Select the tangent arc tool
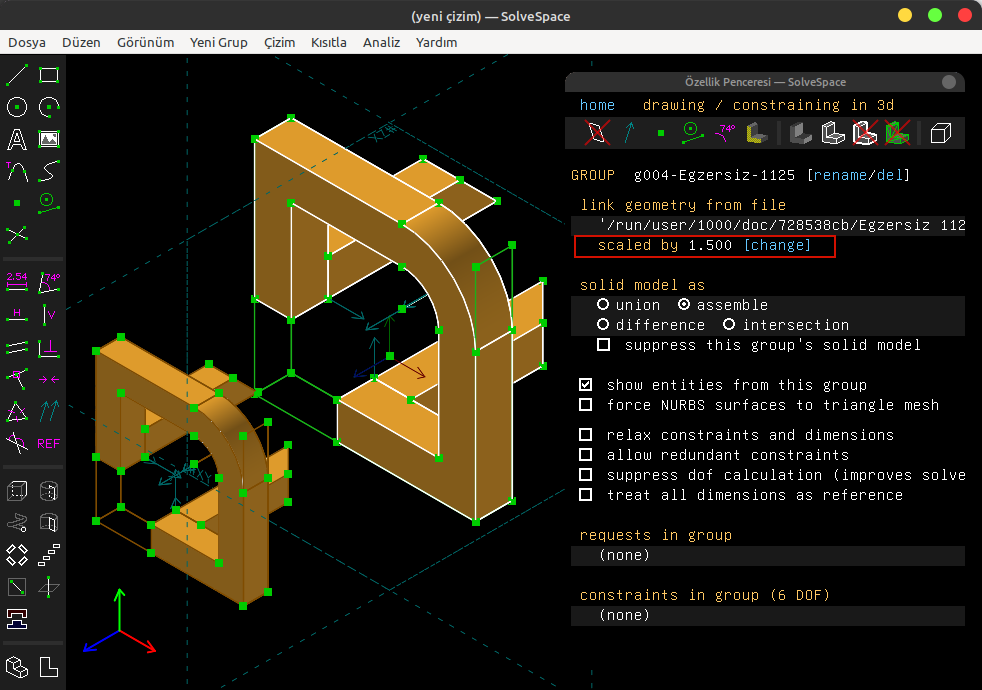This screenshot has height=690, width=982. pyautogui.click(x=17, y=171)
